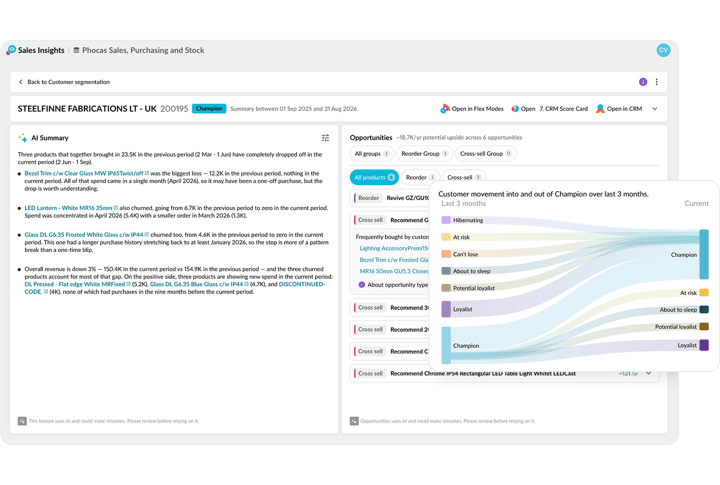Click the current Champion destination node
Viewport: 720px width, 485px height.
click(x=704, y=254)
